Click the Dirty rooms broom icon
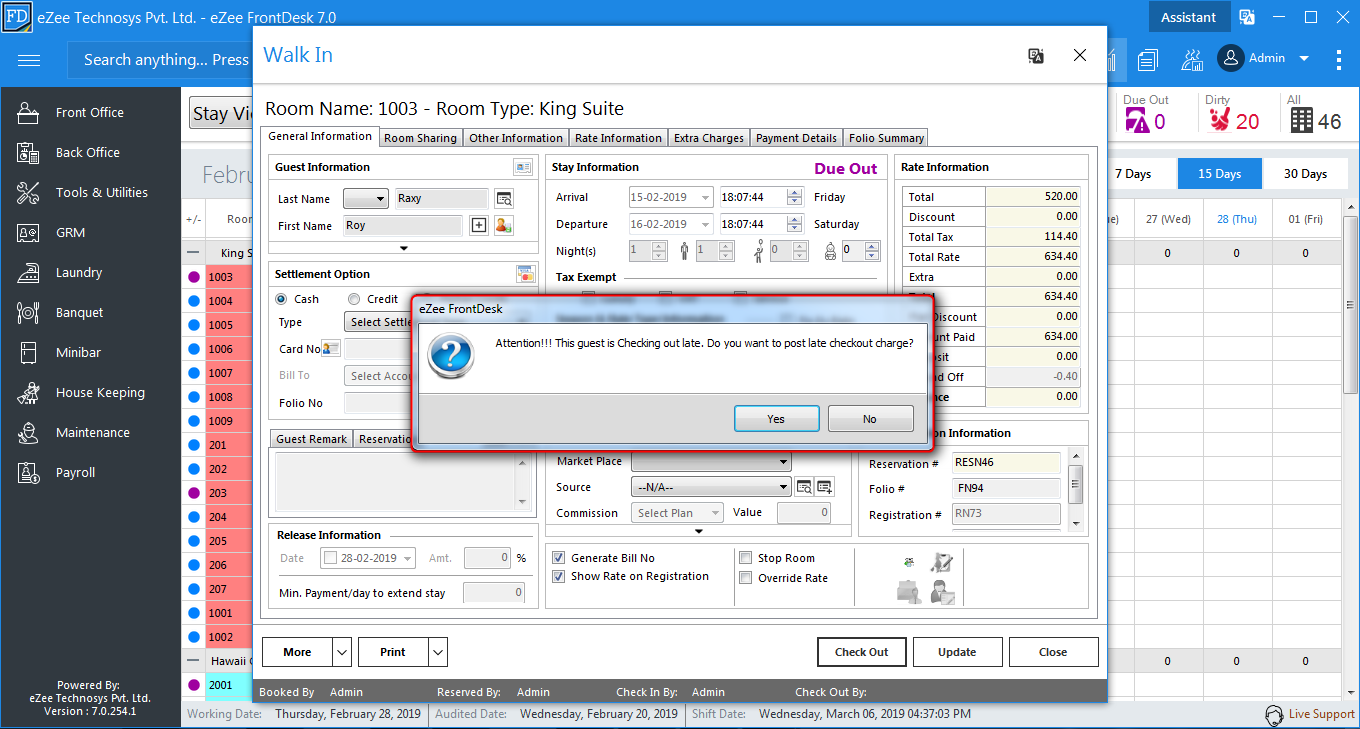The height and width of the screenshot is (729, 1360). (1219, 121)
